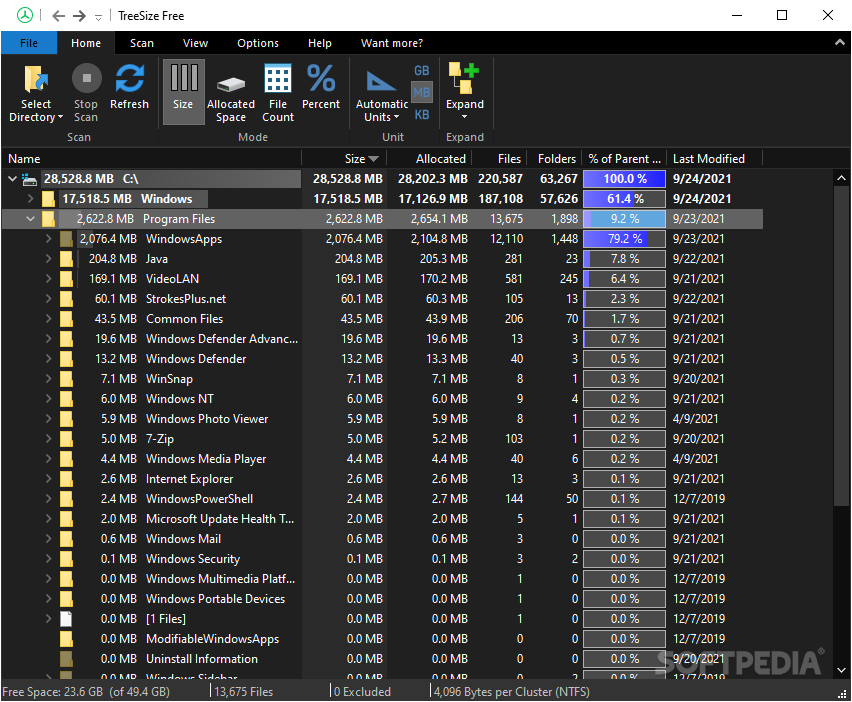Expand the Java folder node

click(x=48, y=259)
